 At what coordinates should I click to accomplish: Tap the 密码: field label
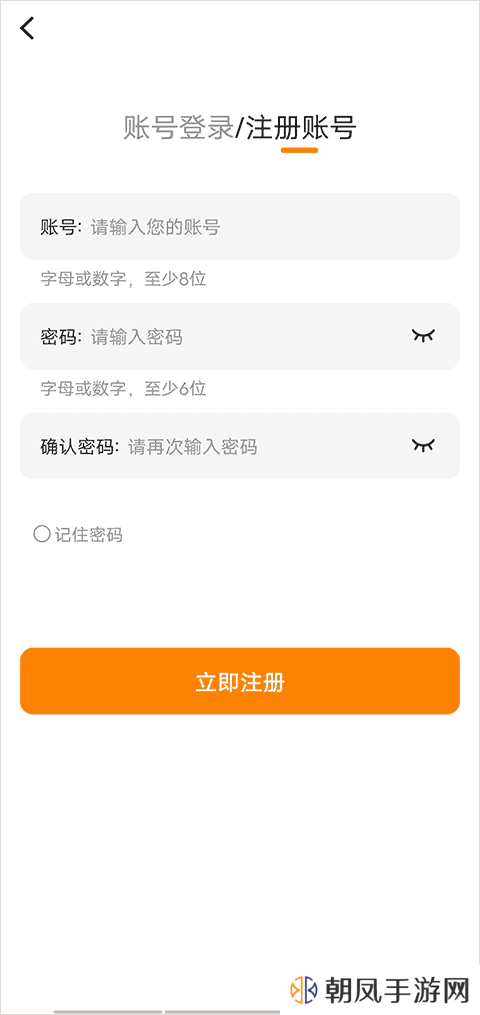click(x=61, y=337)
